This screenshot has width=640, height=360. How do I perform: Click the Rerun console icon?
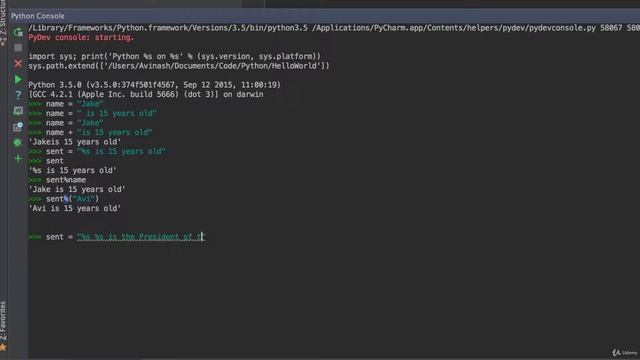coord(18,32)
